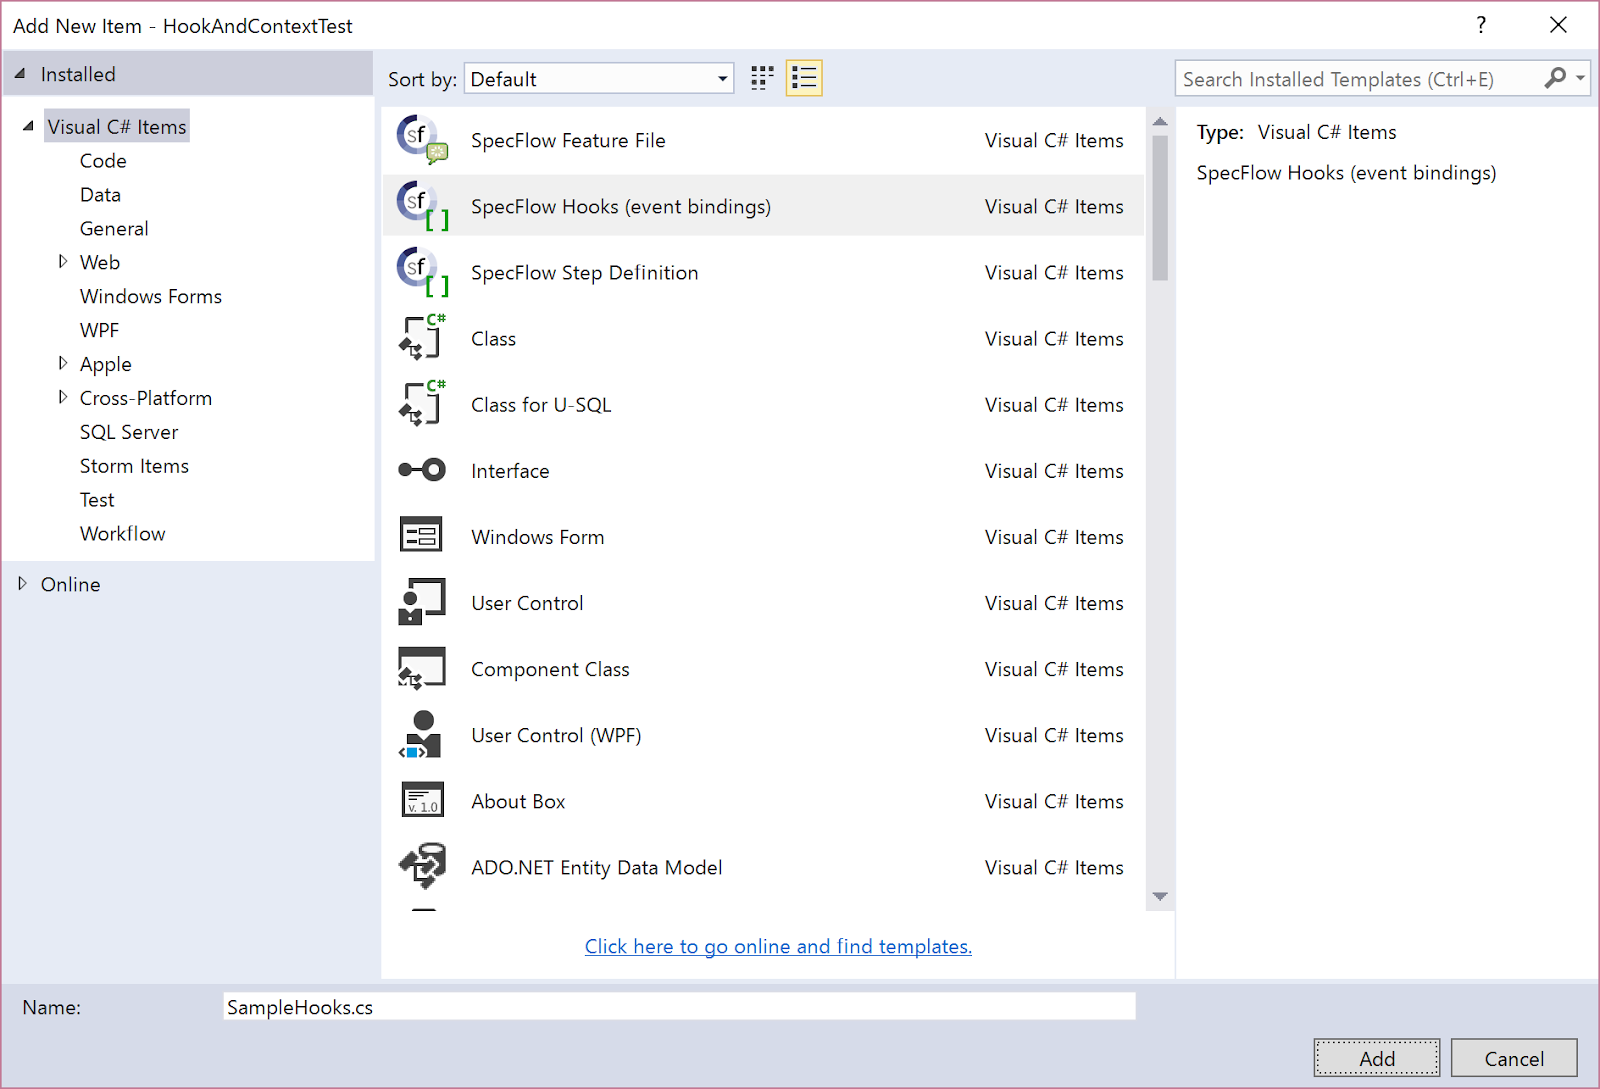Click the Name input field
Viewport: 1600px width, 1089px height.
click(679, 1006)
